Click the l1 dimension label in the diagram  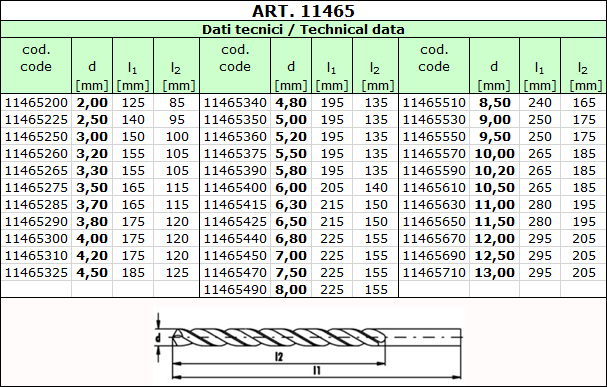tap(317, 370)
